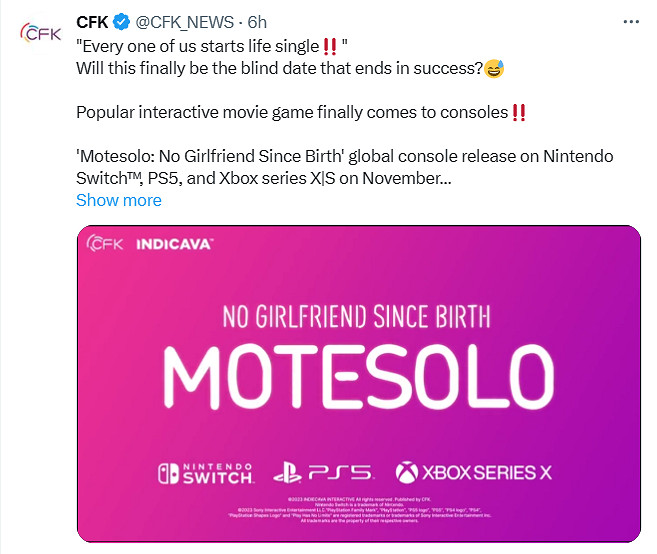Image resolution: width=657 pixels, height=554 pixels.
Task: Click the Nintendo Switch logo in image
Action: (204, 471)
